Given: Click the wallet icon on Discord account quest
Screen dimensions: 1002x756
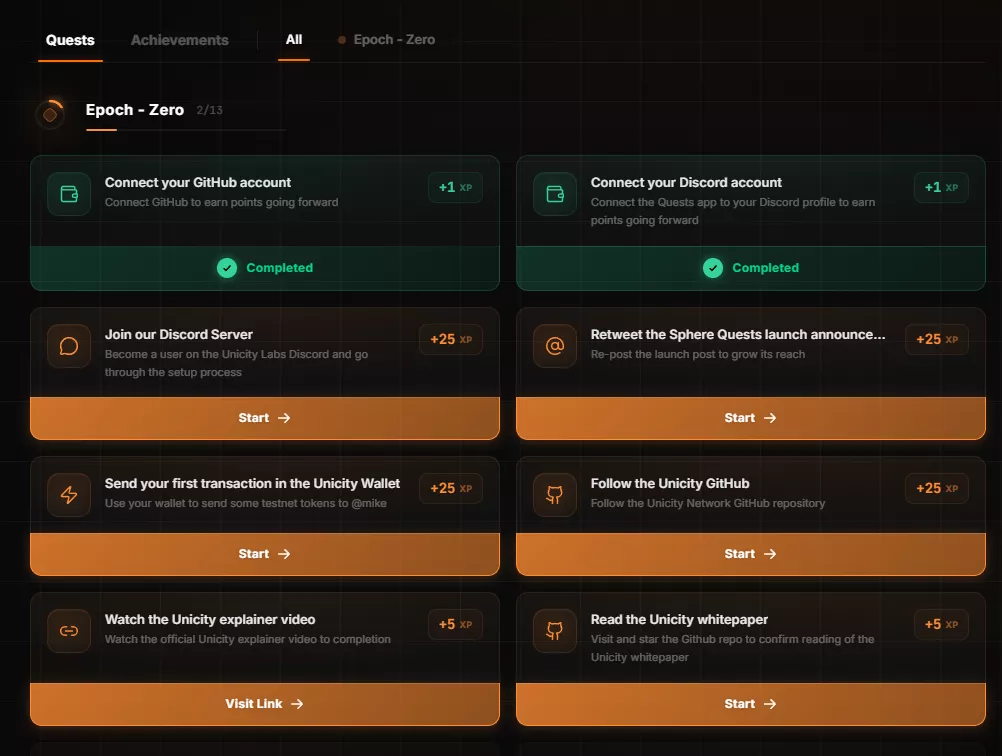Looking at the screenshot, I should [555, 194].
